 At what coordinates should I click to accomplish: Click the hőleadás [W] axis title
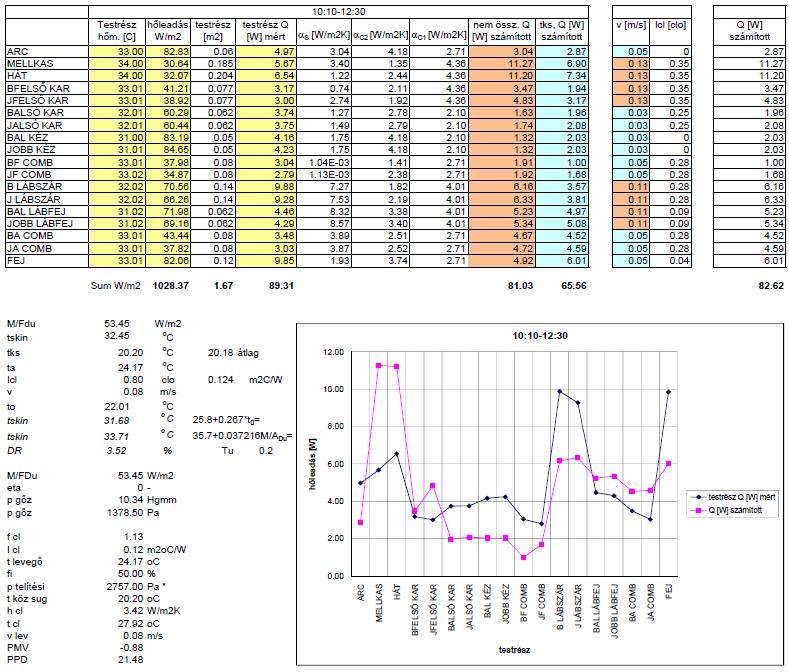(x=313, y=464)
